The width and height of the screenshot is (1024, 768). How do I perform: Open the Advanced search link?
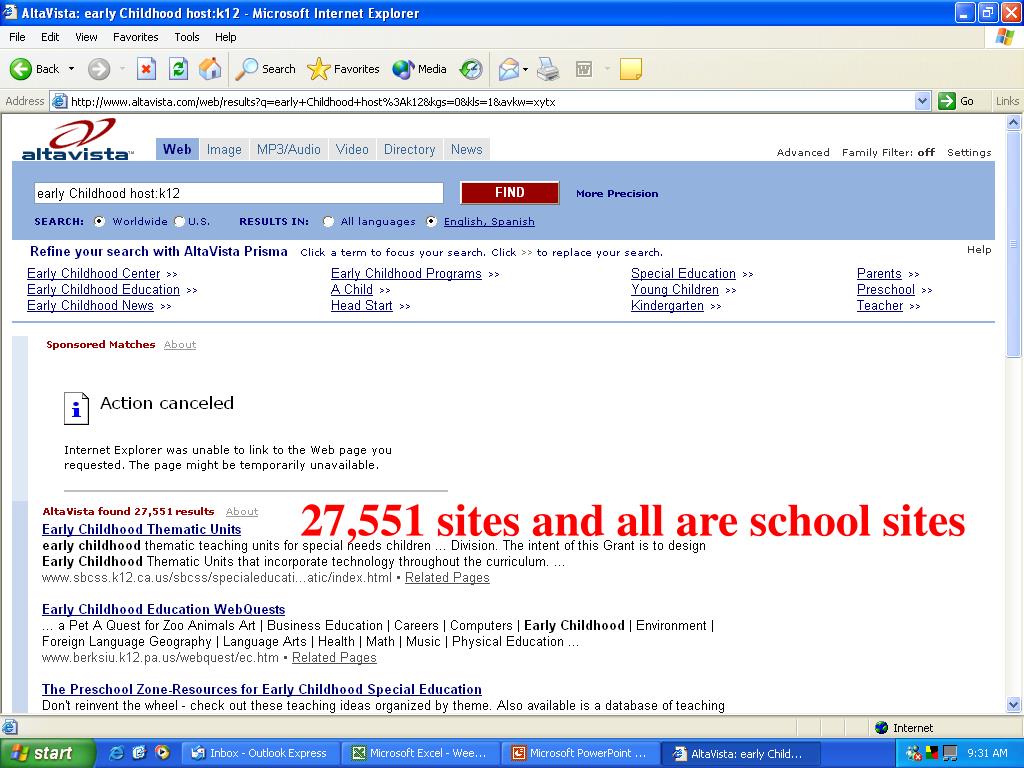803,152
